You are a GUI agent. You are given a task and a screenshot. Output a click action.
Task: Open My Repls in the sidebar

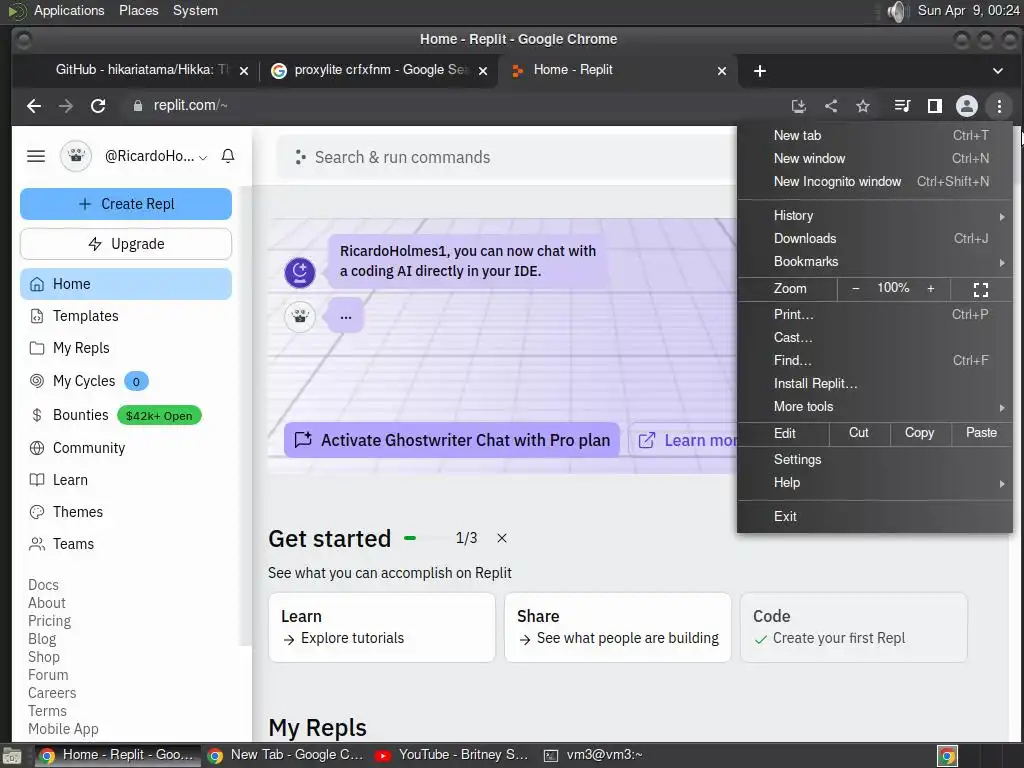point(126,348)
